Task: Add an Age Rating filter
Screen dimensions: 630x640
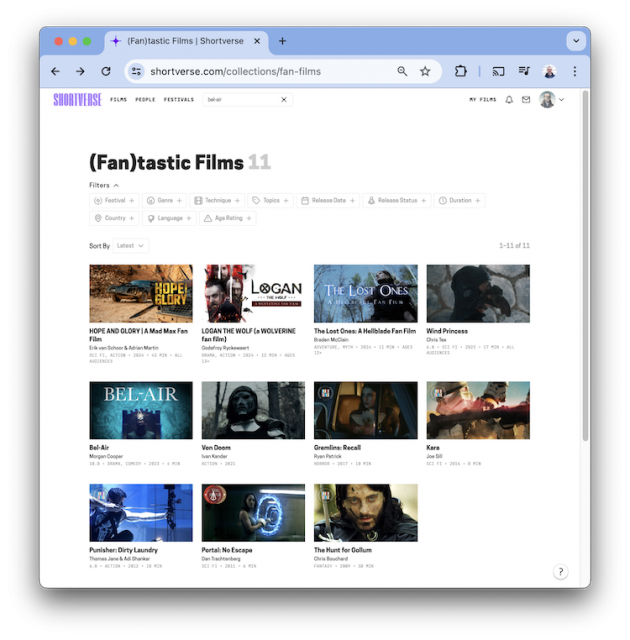Action: (228, 218)
